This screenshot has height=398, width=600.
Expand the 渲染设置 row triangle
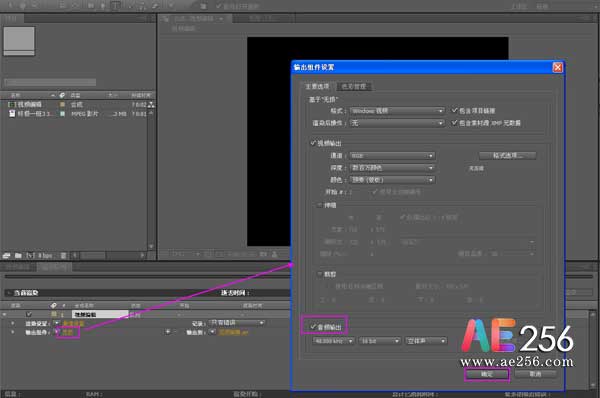[13, 323]
